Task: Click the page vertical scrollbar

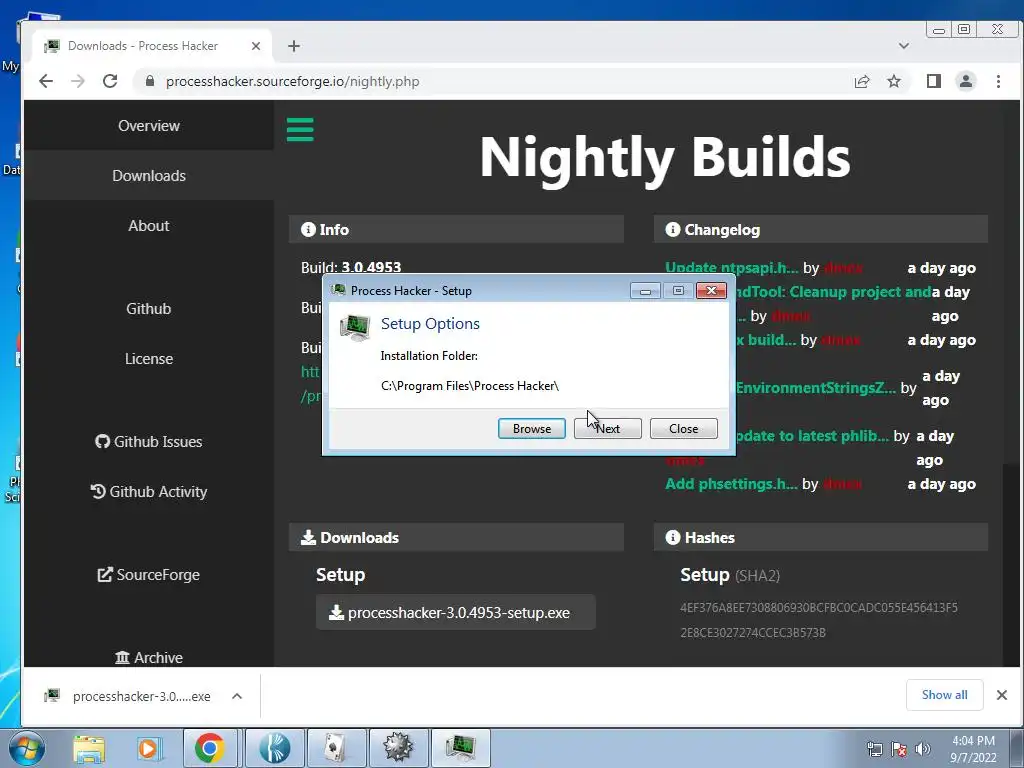Action: [x=1010, y=383]
